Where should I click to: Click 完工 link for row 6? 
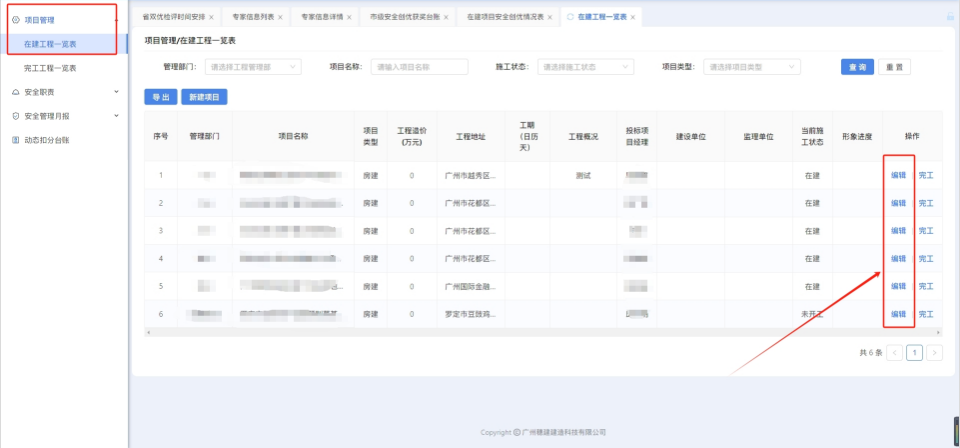tap(926, 315)
